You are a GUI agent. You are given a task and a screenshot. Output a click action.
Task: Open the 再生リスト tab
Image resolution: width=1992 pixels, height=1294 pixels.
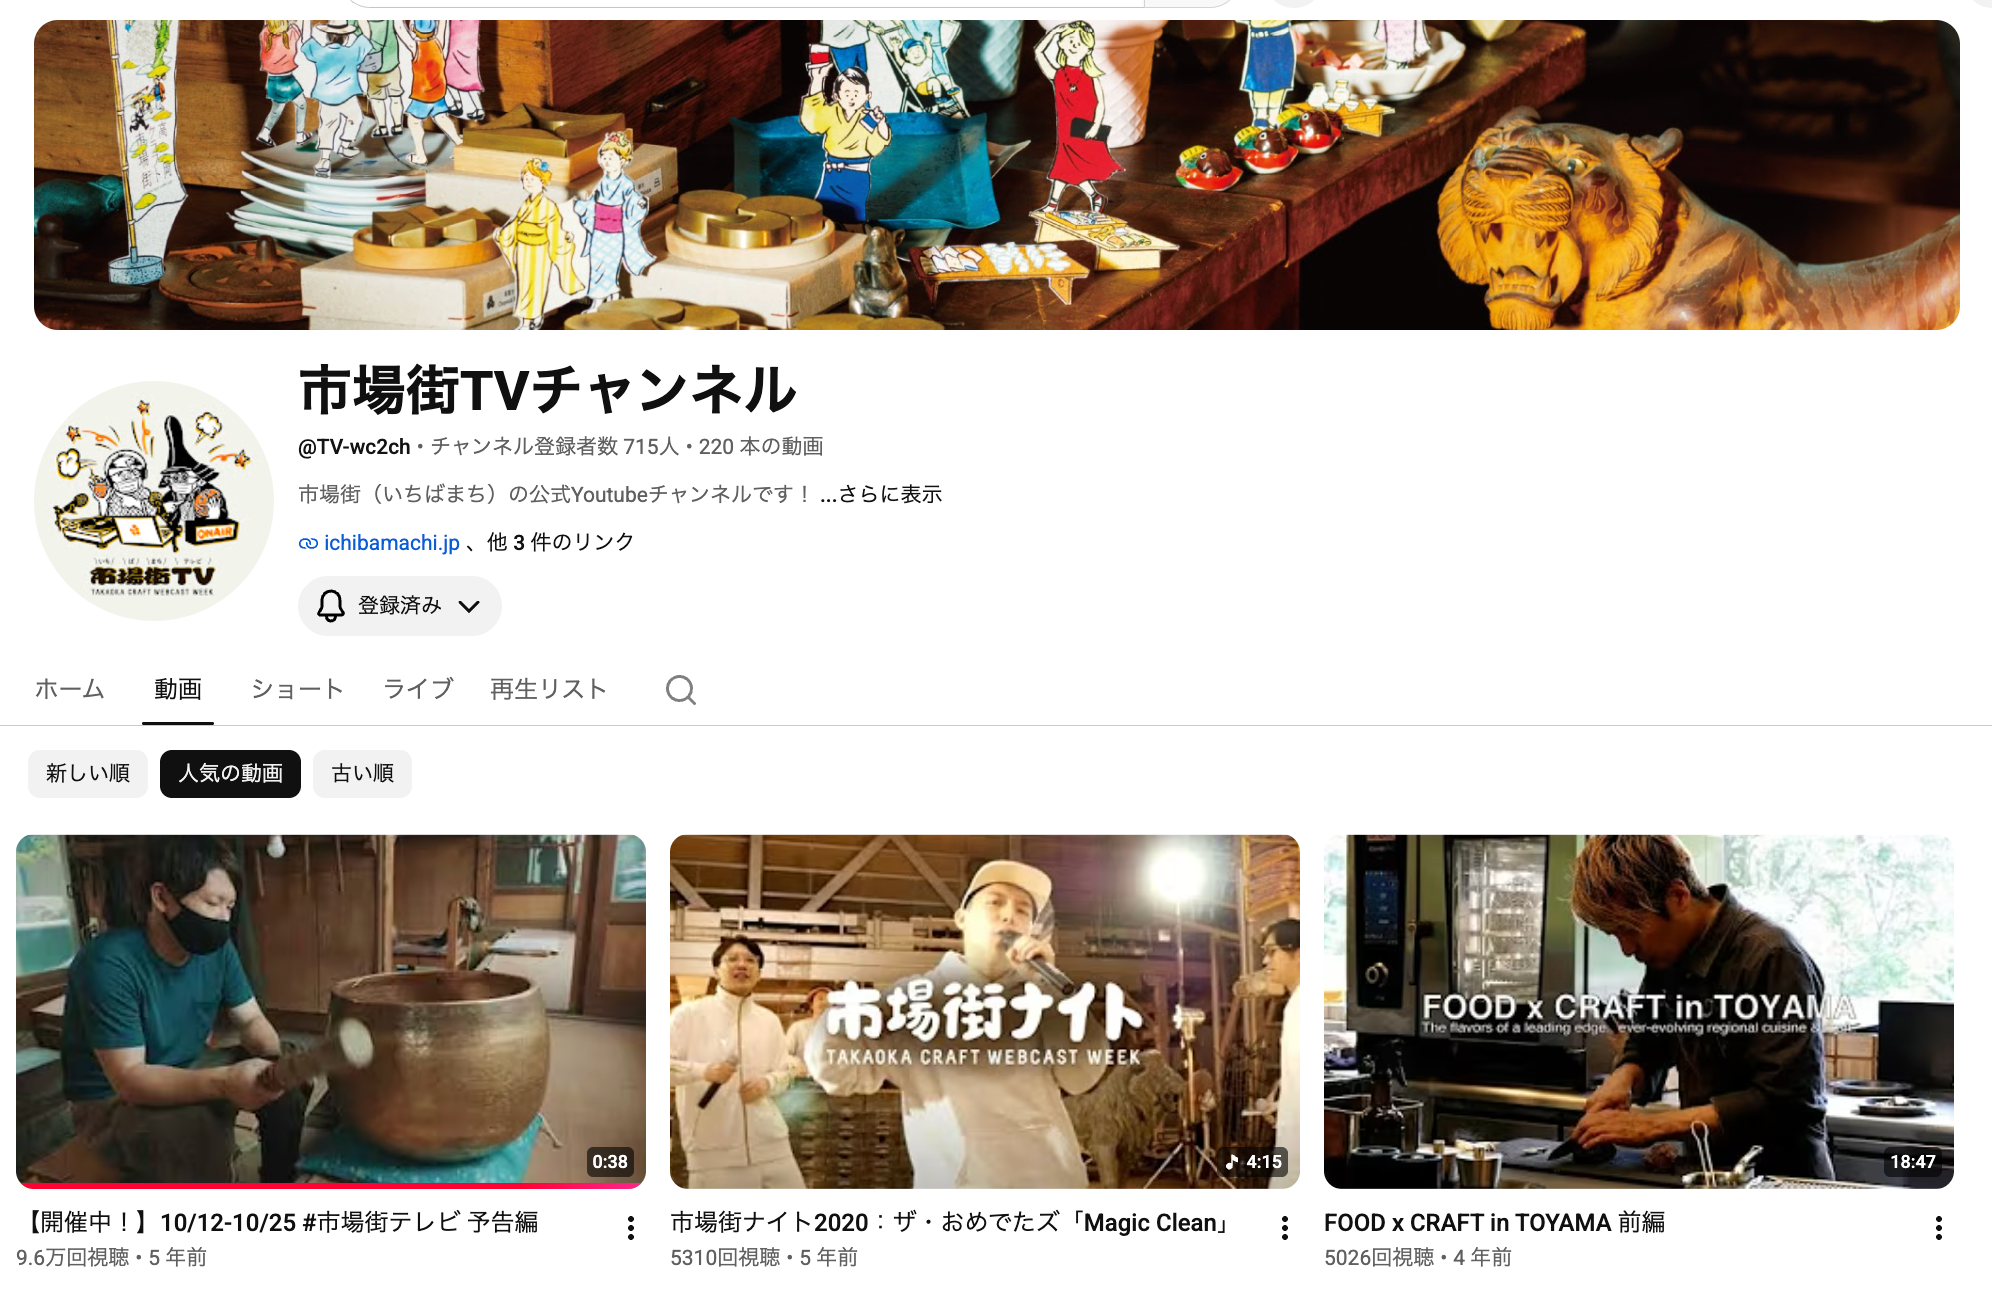[x=549, y=689]
